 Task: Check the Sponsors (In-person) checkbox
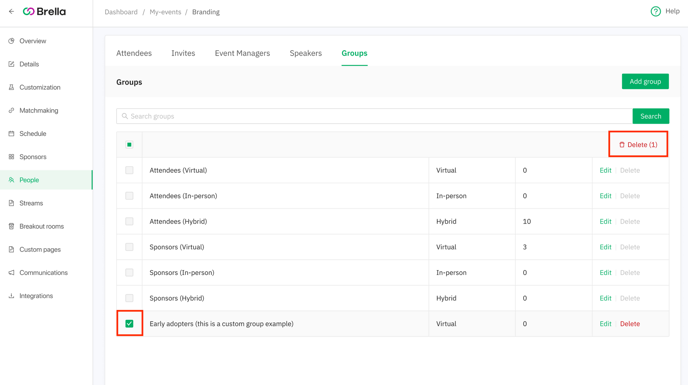(x=129, y=273)
